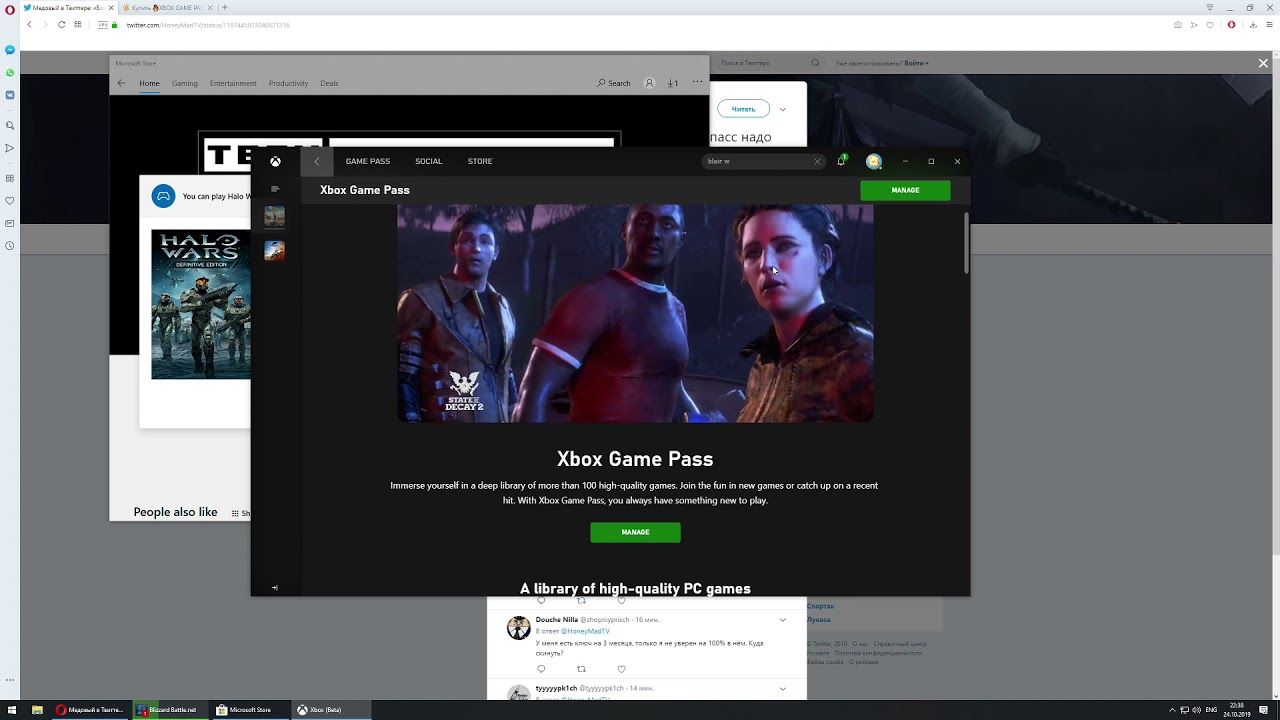Open Opera Easy Setup menu
Screen dimensions: 1280x720
[1271, 25]
